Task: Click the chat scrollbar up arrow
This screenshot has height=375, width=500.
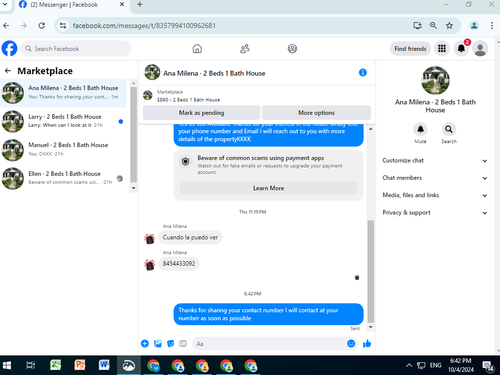Action: 370,129
